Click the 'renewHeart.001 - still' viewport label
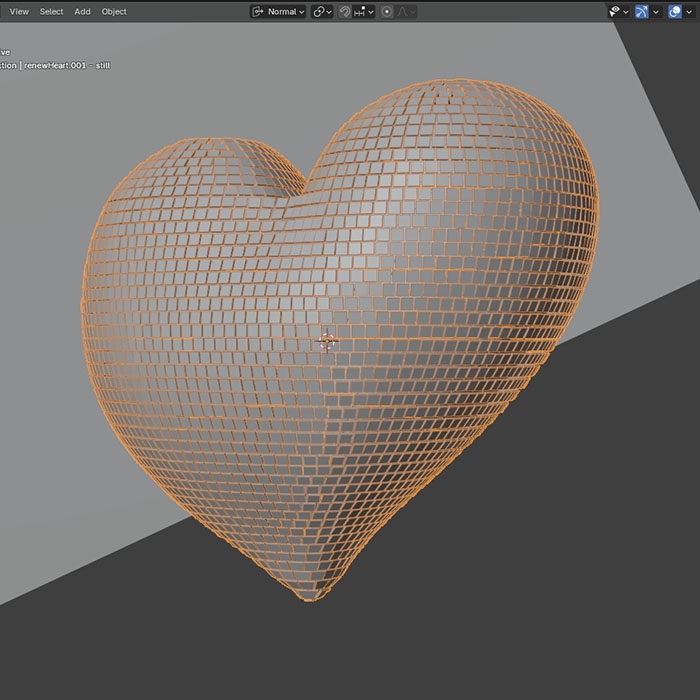 67,65
